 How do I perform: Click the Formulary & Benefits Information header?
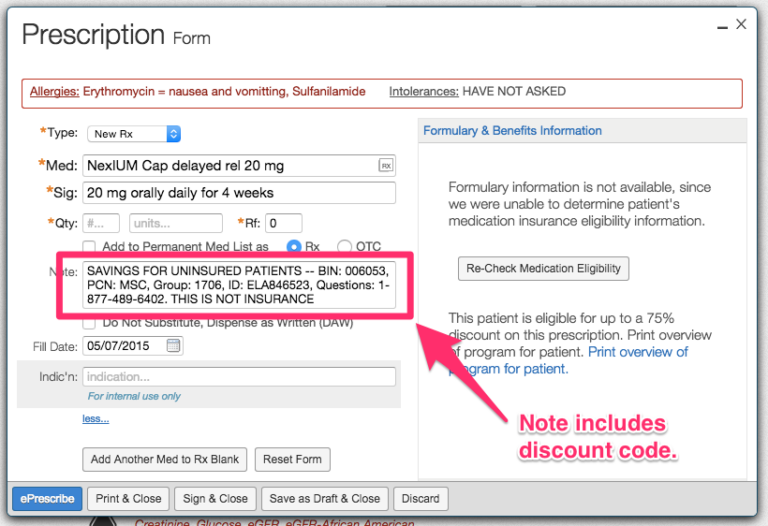(x=512, y=131)
